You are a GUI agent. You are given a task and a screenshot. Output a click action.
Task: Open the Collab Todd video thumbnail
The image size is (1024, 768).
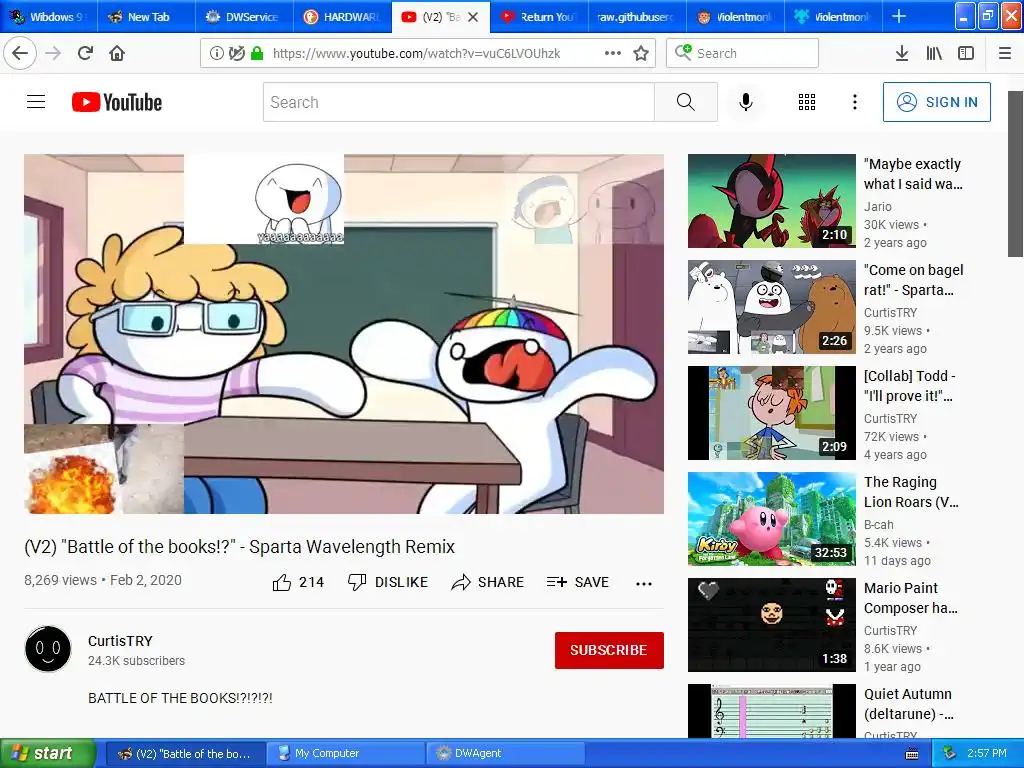click(x=772, y=413)
